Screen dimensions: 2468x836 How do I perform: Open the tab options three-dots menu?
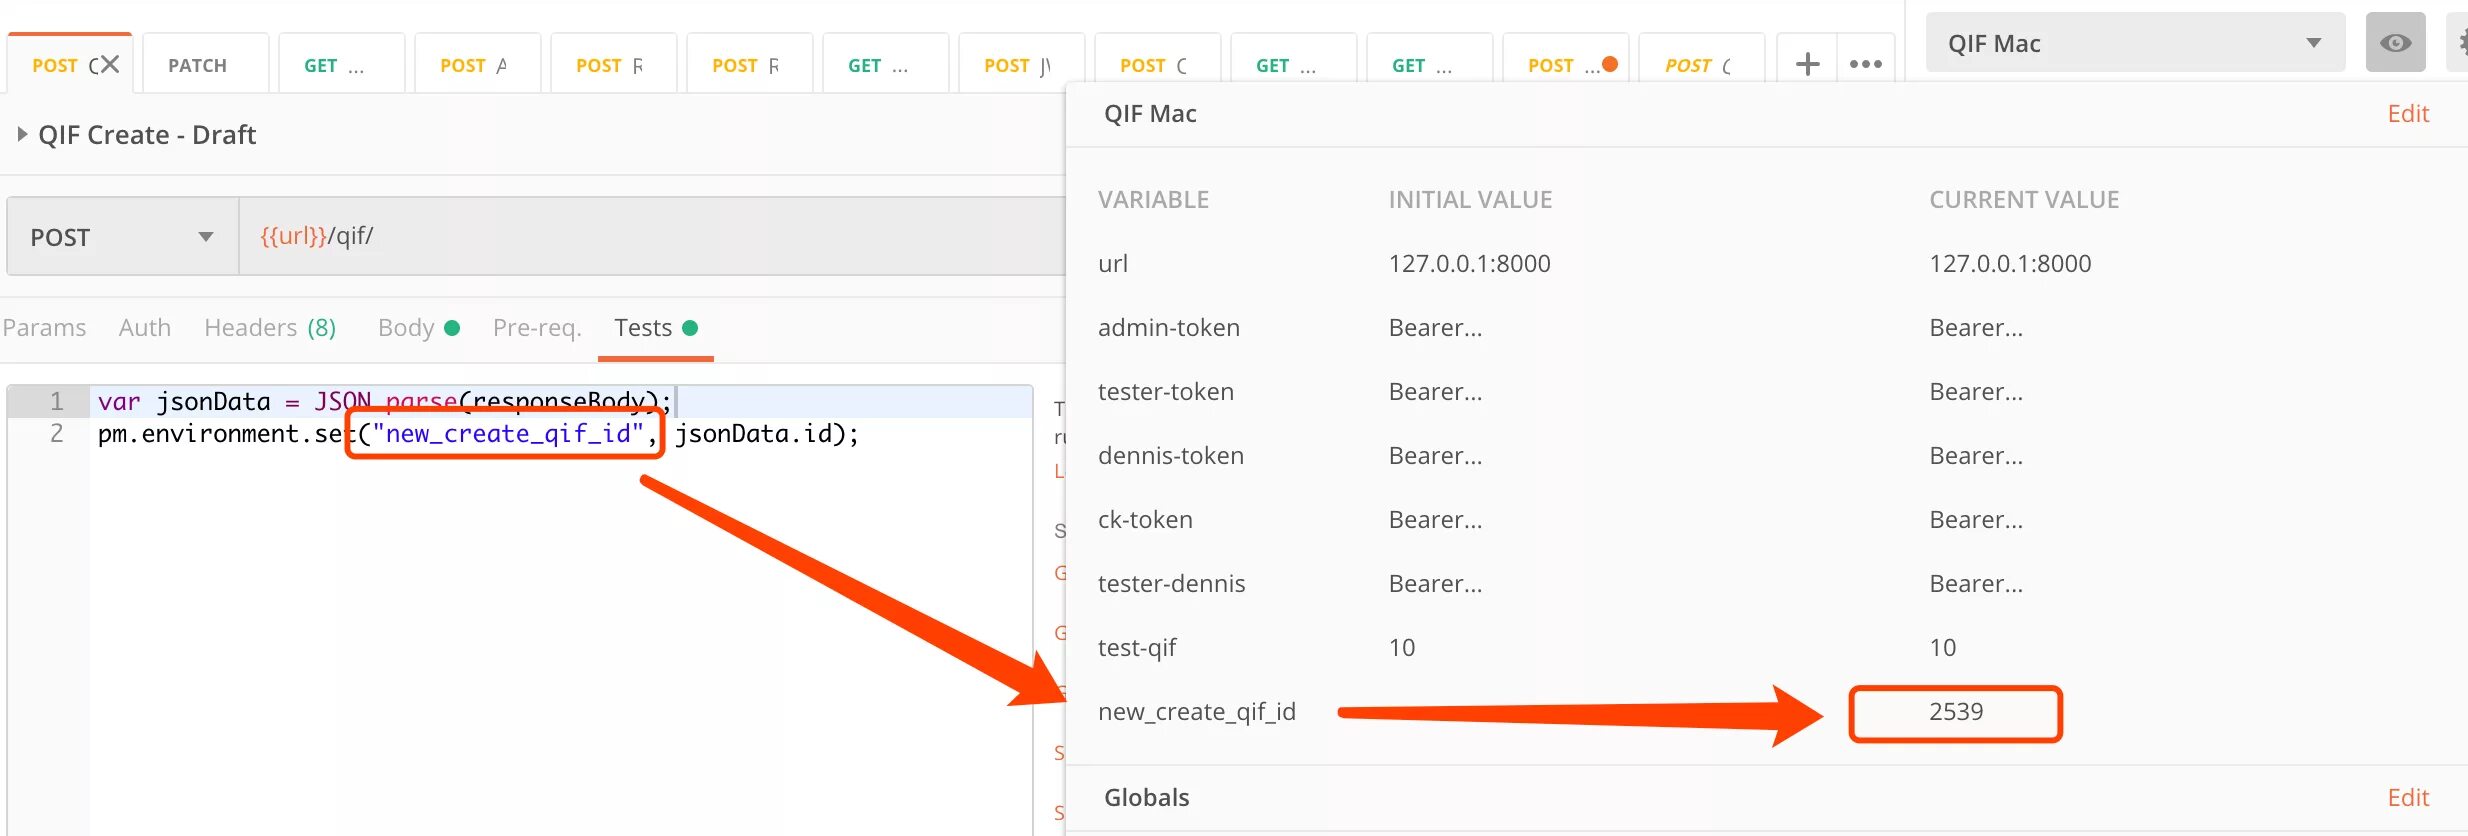click(x=1866, y=64)
